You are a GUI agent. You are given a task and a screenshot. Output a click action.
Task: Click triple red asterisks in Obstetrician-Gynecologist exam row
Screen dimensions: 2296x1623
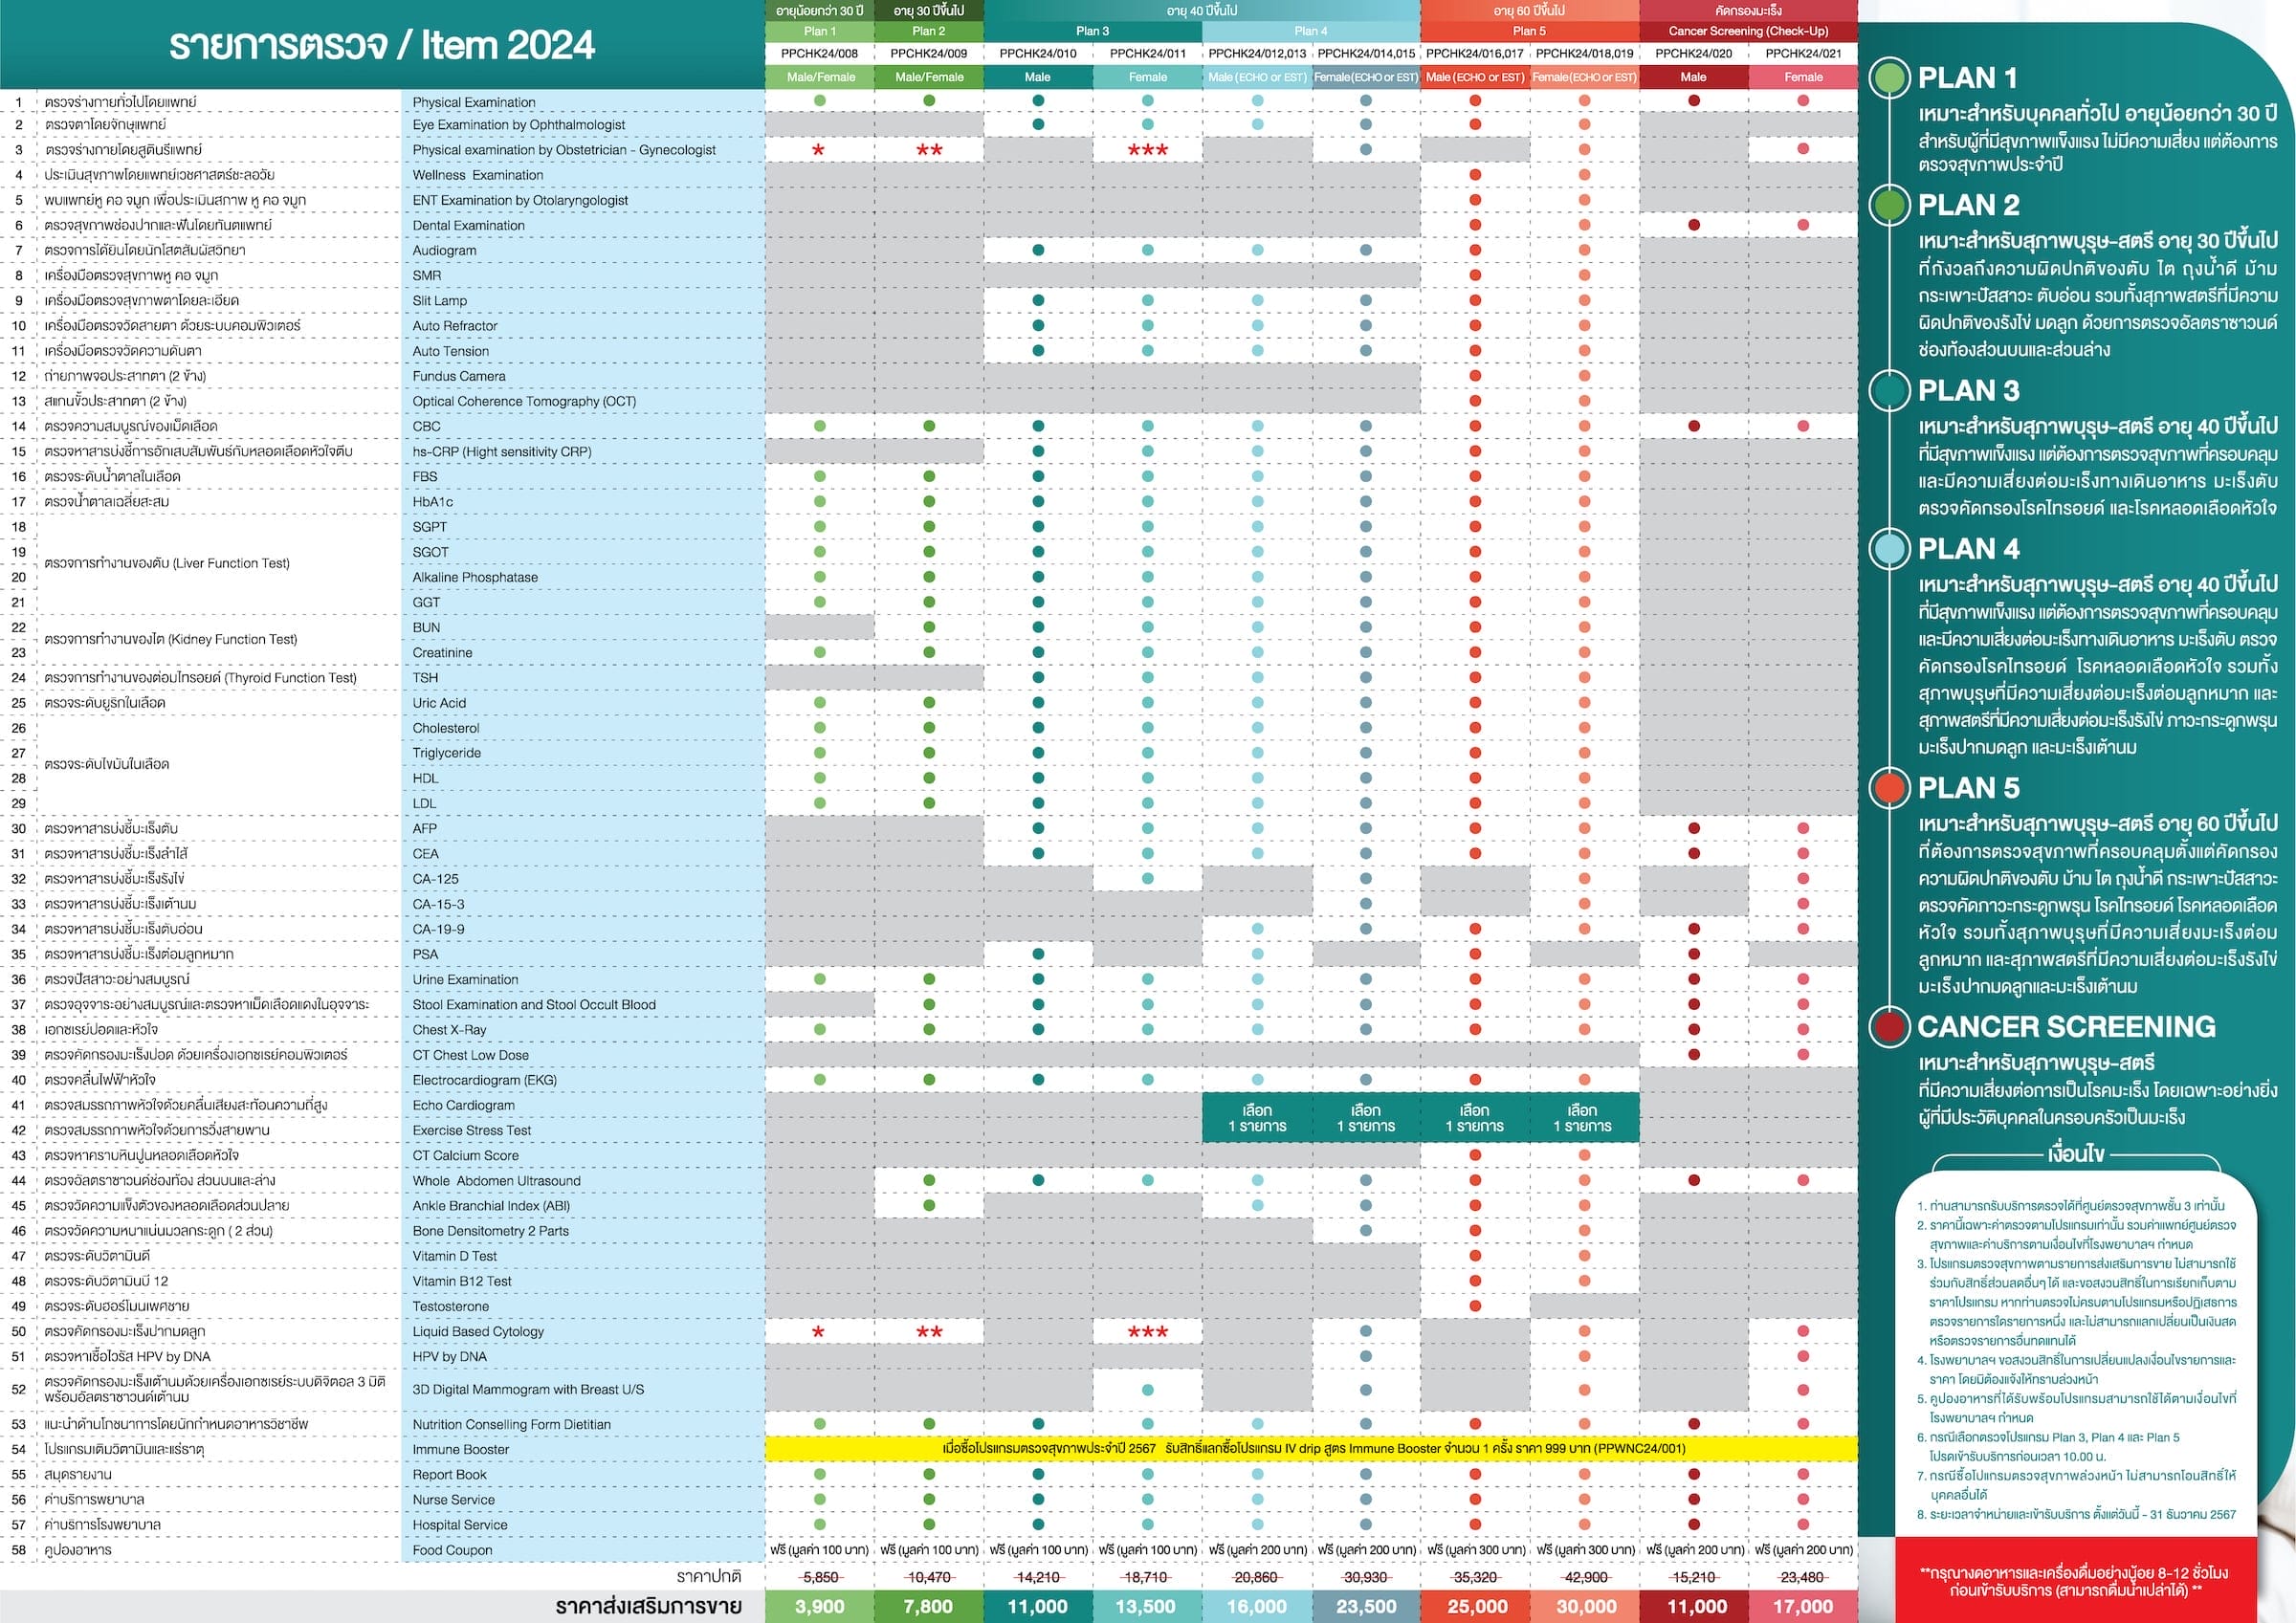coord(1147,150)
